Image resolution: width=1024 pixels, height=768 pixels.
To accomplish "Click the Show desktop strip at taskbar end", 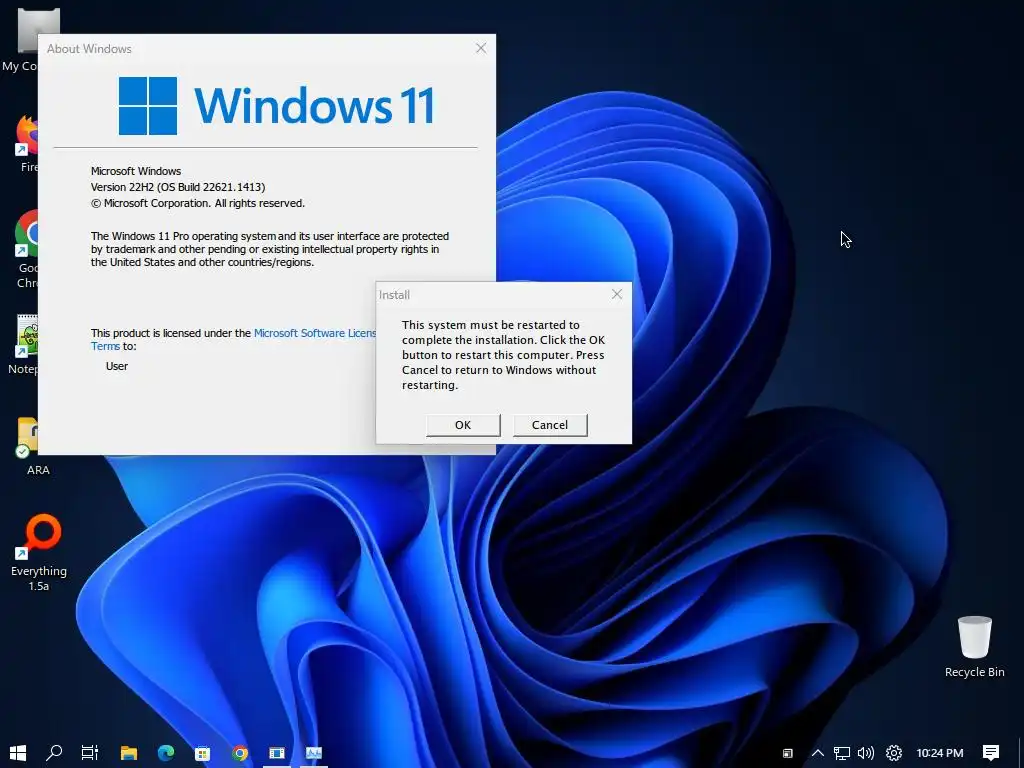I will [1020, 752].
